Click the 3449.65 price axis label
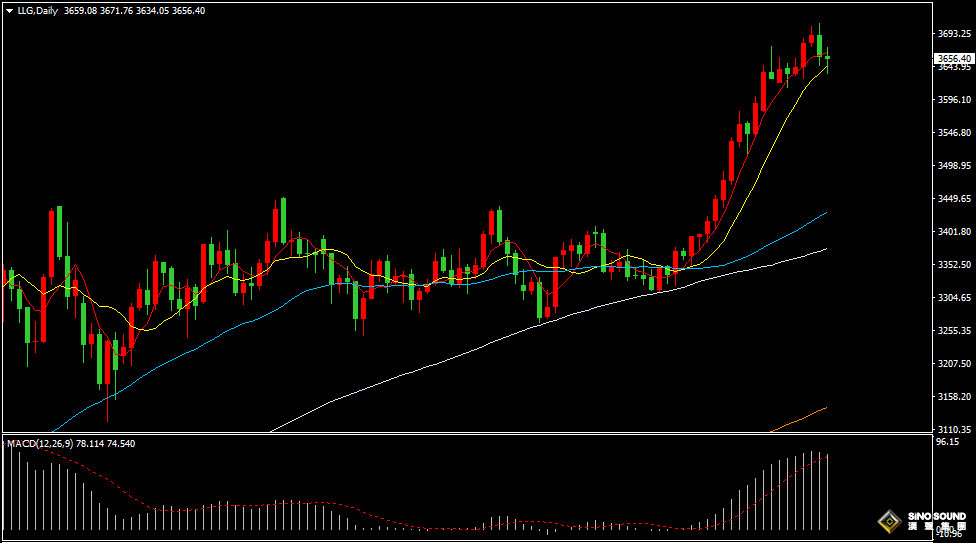The height and width of the screenshot is (543, 976). coord(954,199)
